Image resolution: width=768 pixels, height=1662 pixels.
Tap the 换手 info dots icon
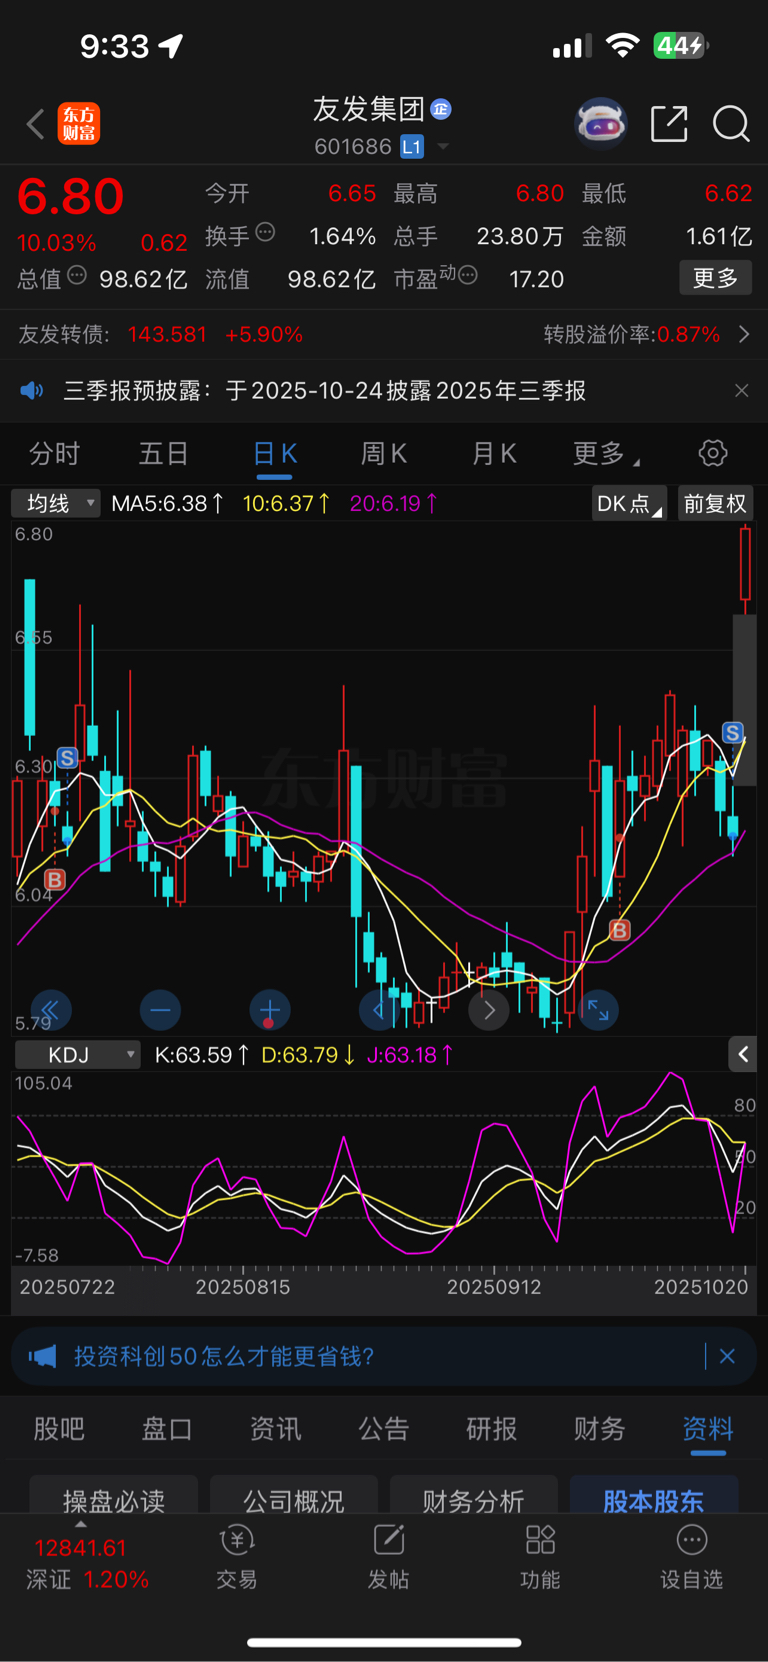tap(265, 232)
